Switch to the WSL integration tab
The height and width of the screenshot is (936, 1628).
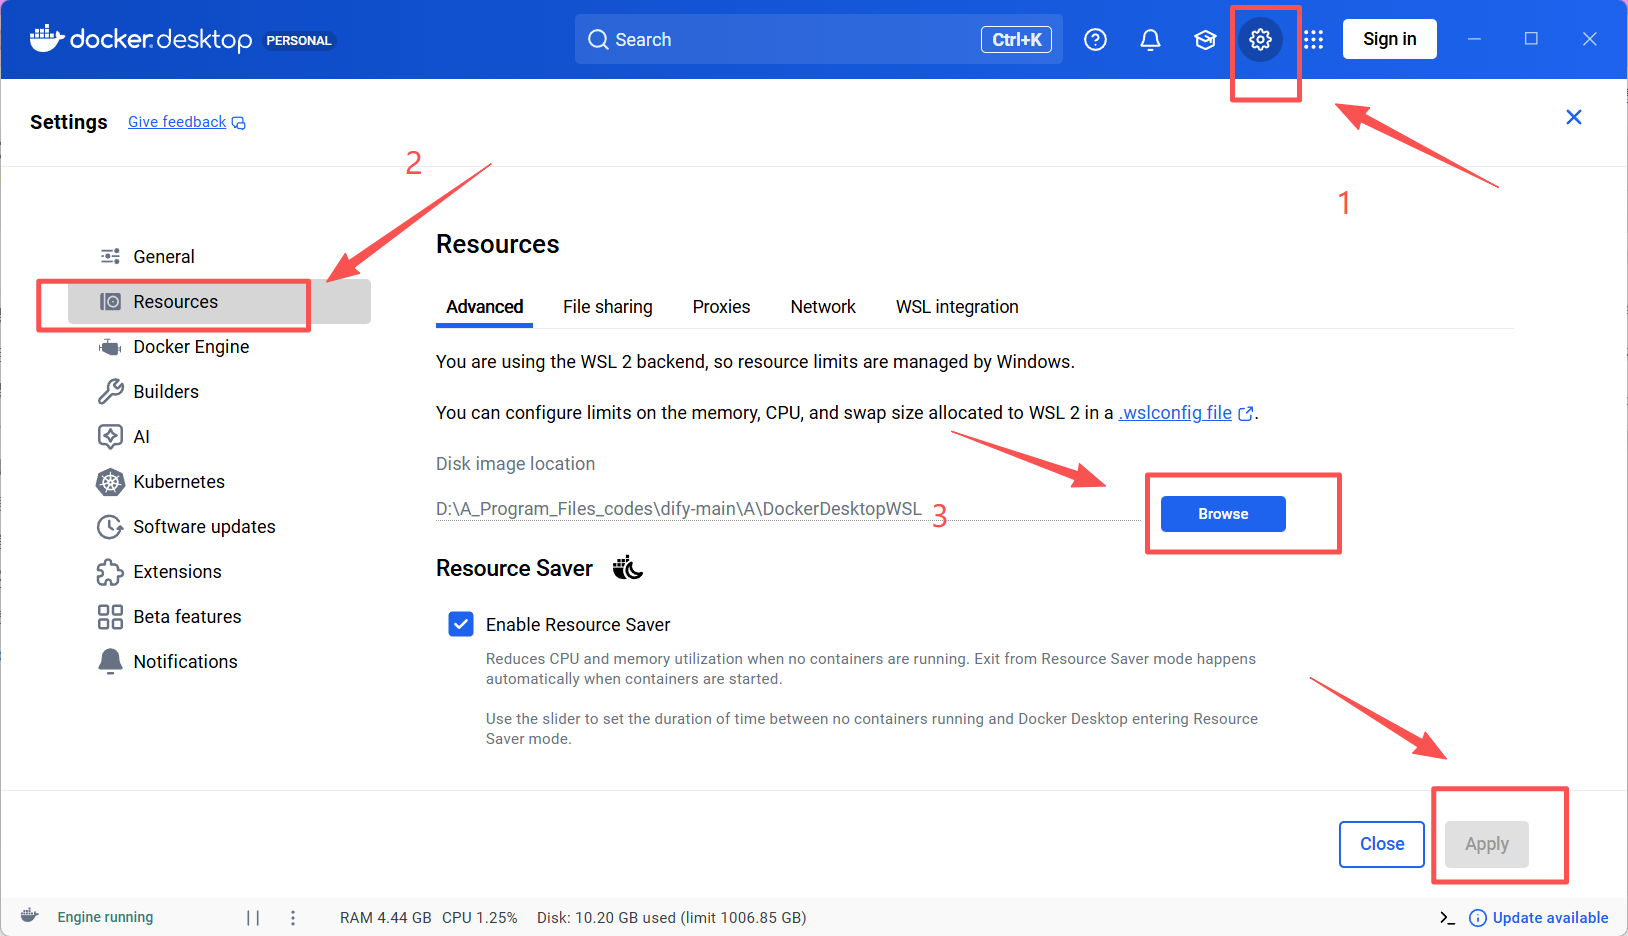pyautogui.click(x=957, y=307)
